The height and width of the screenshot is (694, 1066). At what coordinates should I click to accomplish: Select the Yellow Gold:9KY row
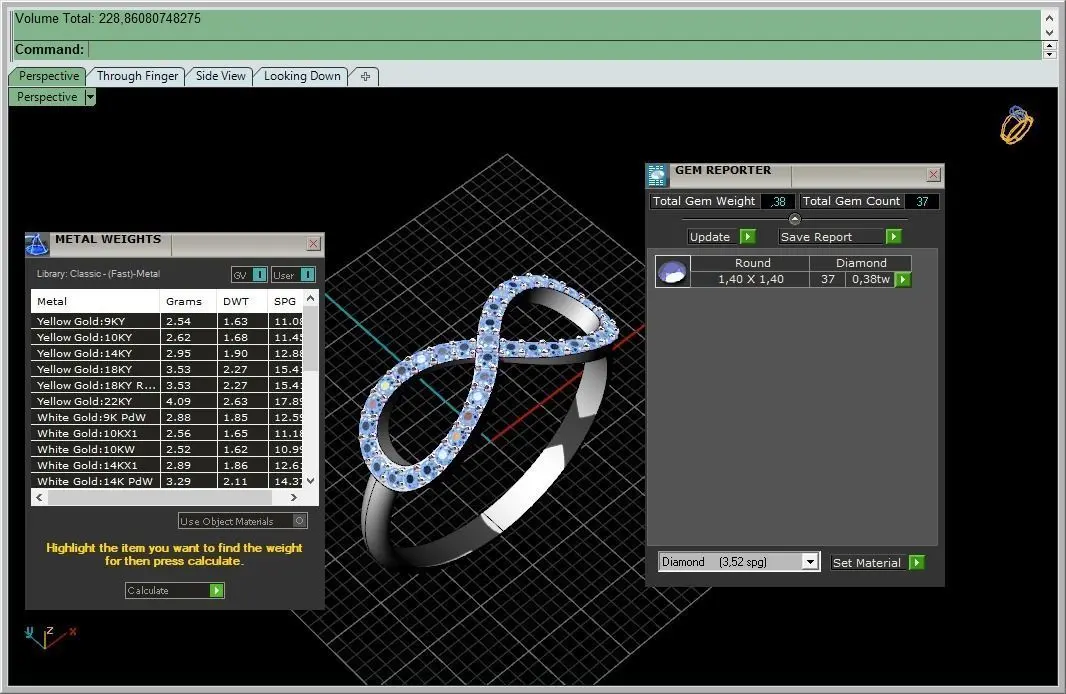pyautogui.click(x=167, y=321)
